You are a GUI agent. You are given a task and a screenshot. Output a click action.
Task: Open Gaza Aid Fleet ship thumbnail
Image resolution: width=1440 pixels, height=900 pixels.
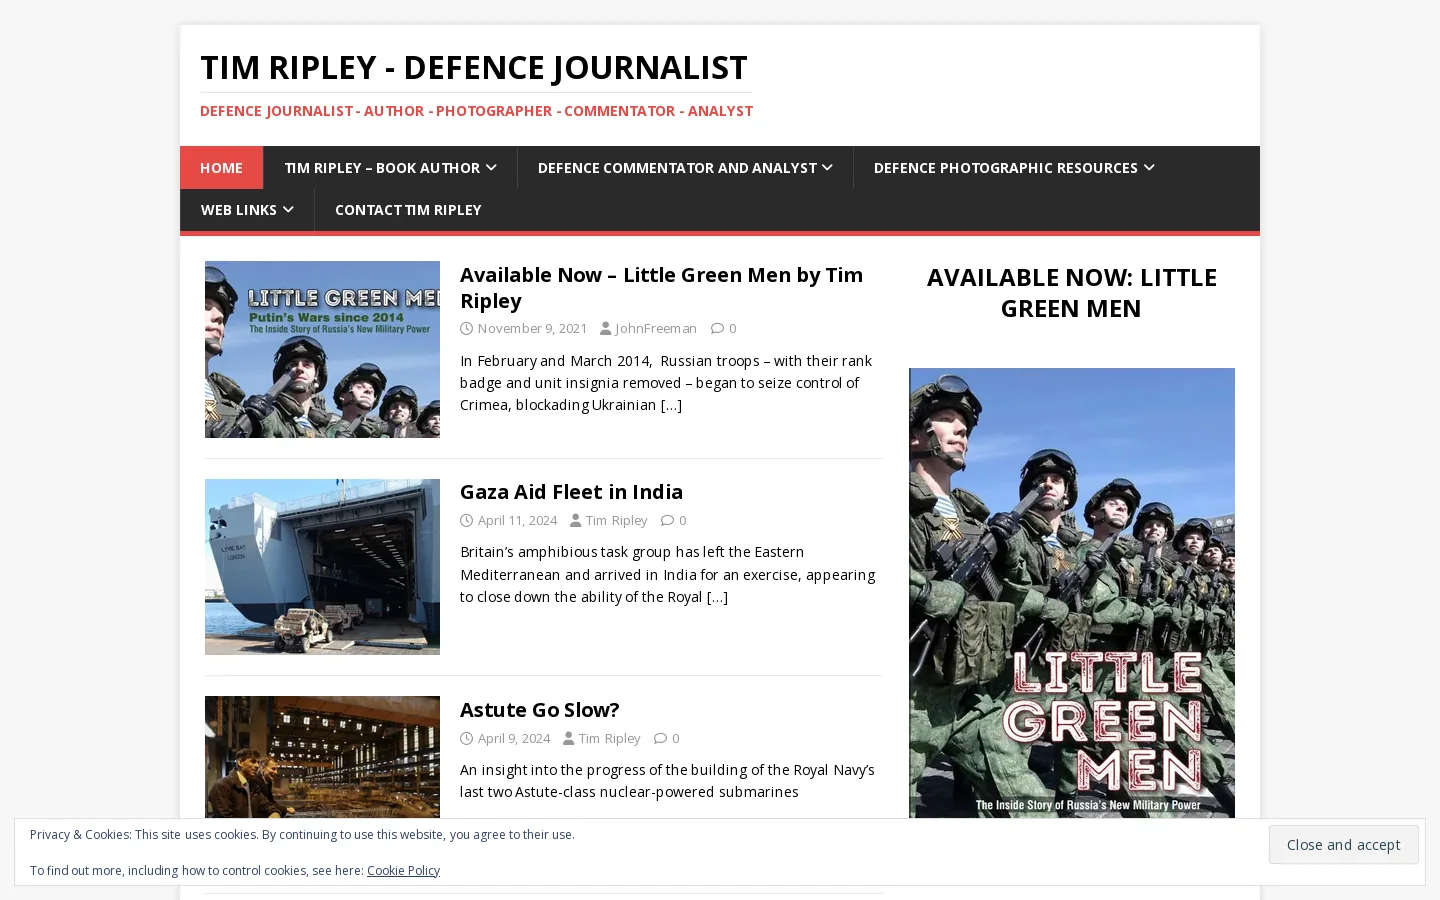pos(322,567)
